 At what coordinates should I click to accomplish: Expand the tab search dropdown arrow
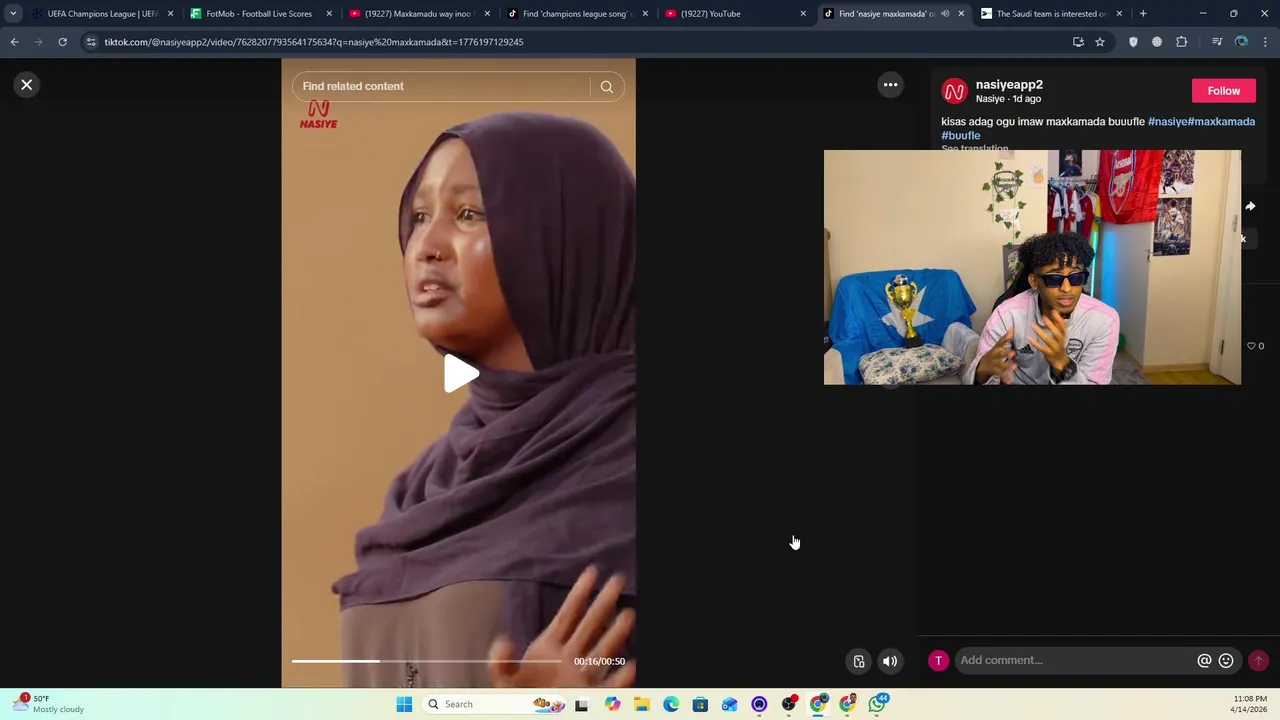13,14
